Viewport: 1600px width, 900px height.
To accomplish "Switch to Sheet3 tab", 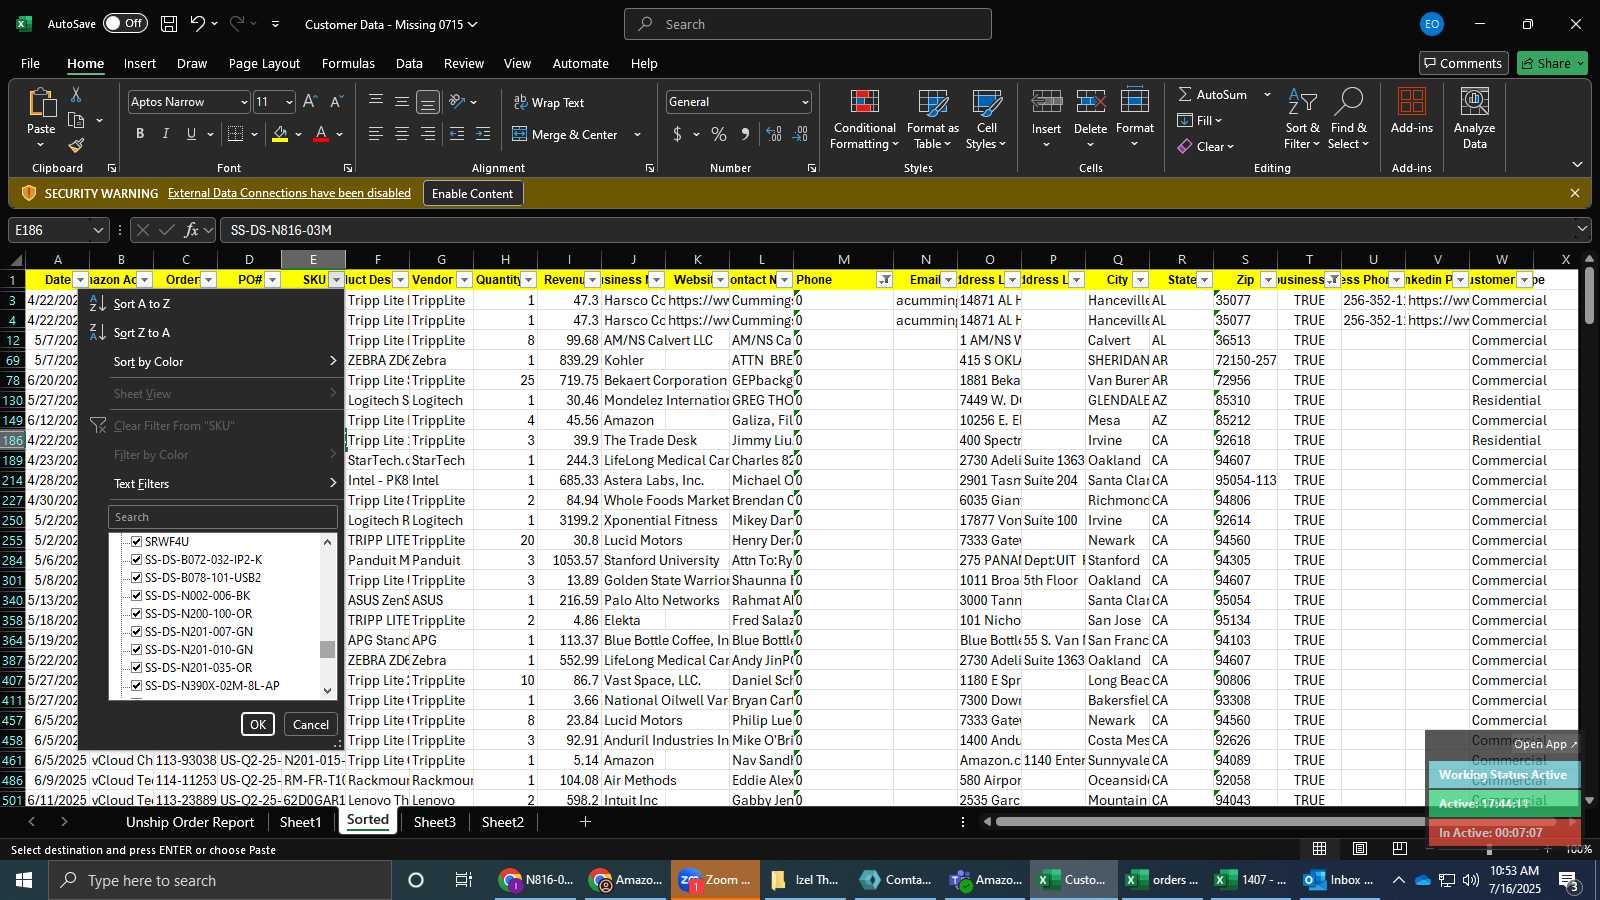I will tap(434, 822).
